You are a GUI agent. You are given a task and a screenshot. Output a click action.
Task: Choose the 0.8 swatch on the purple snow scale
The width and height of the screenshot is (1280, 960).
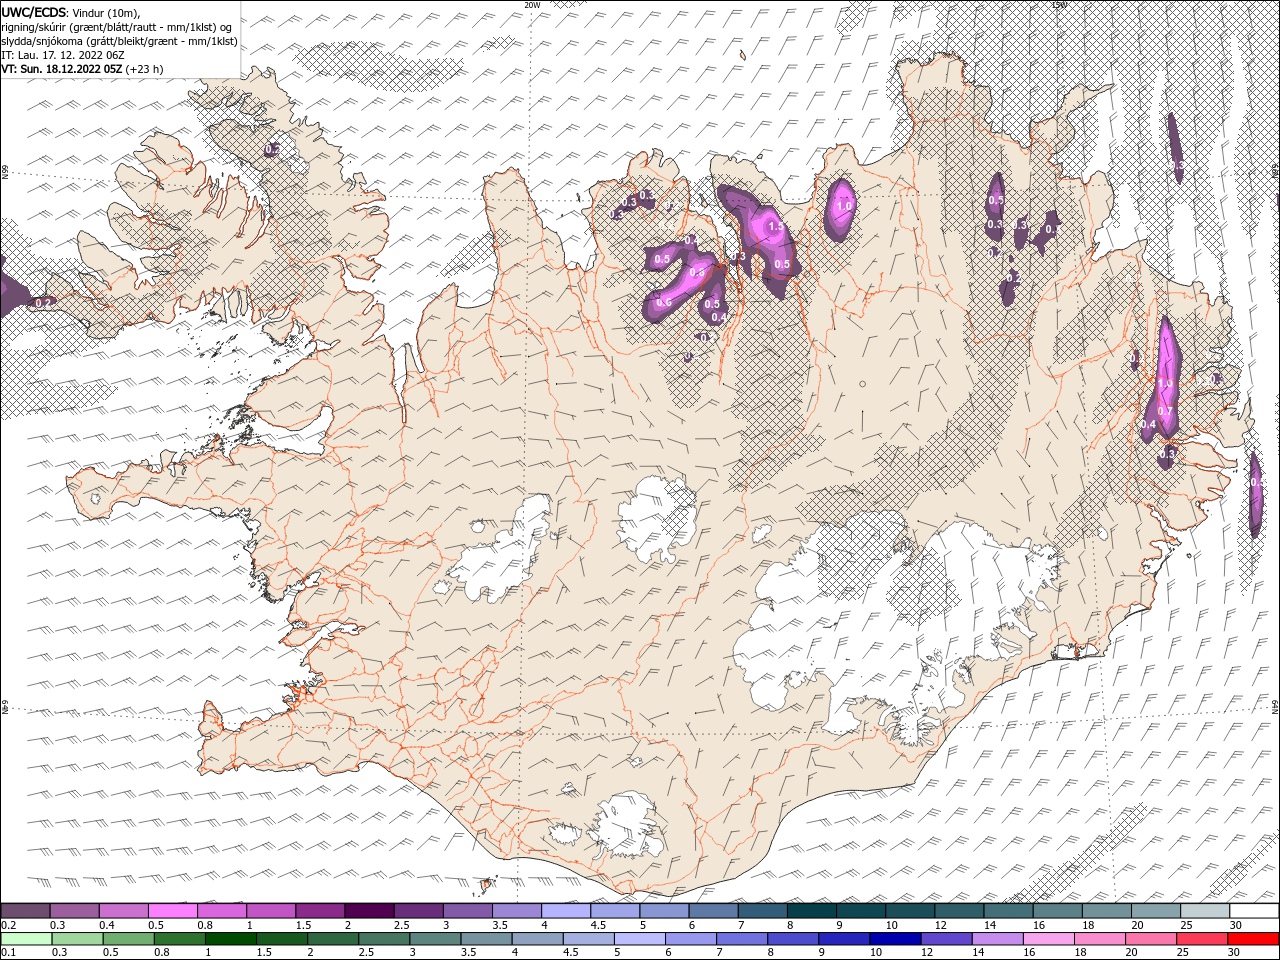coord(222,910)
